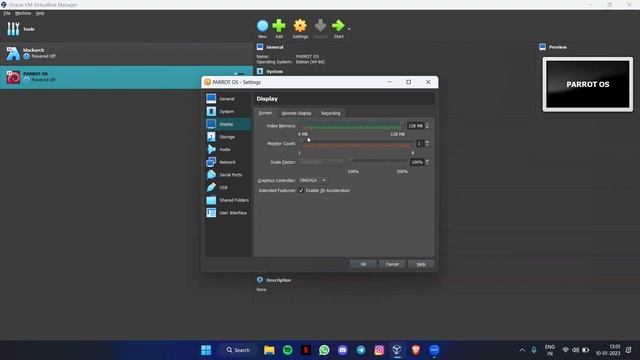This screenshot has height=360, width=640.
Task: Open the Scale Factor monitor dropdown
Action: point(322,162)
